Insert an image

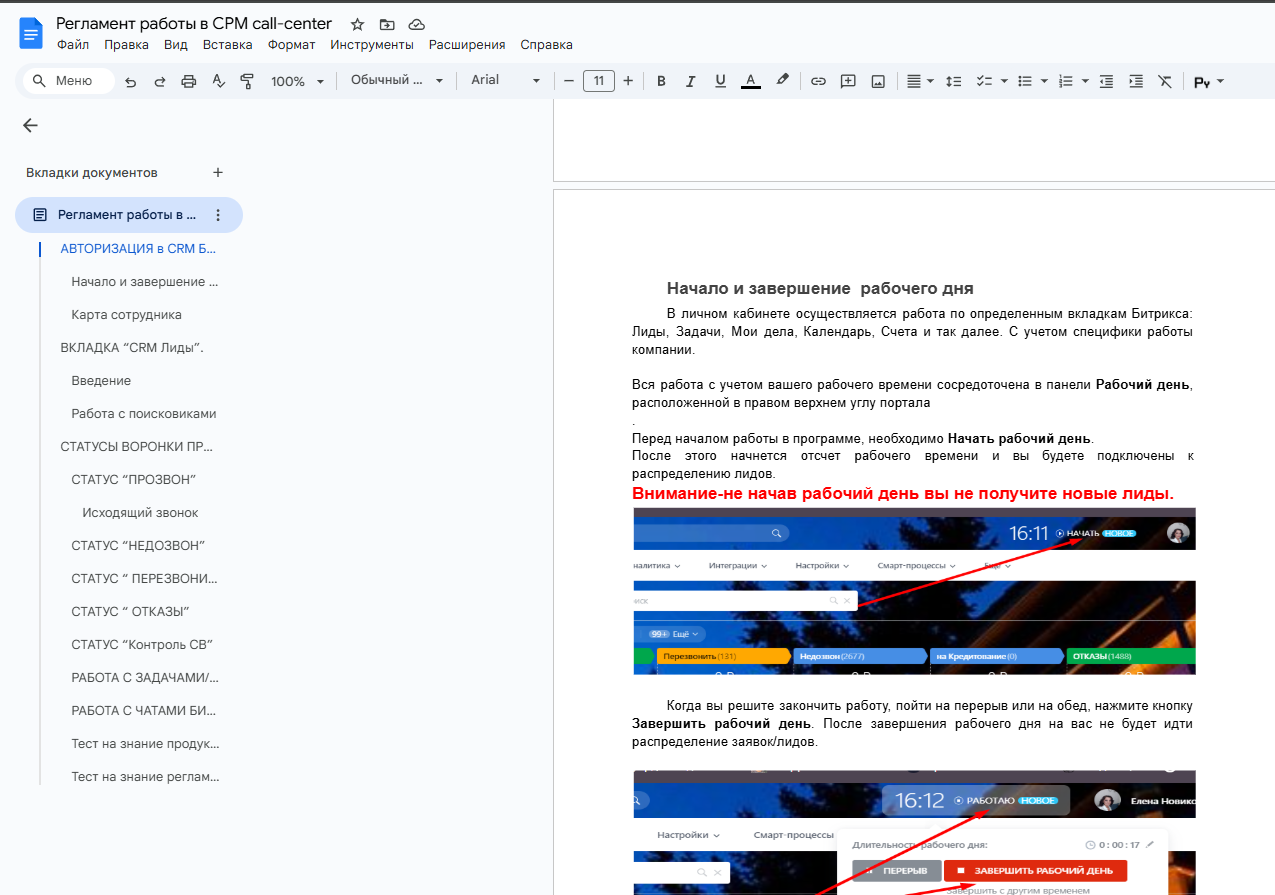[x=878, y=81]
